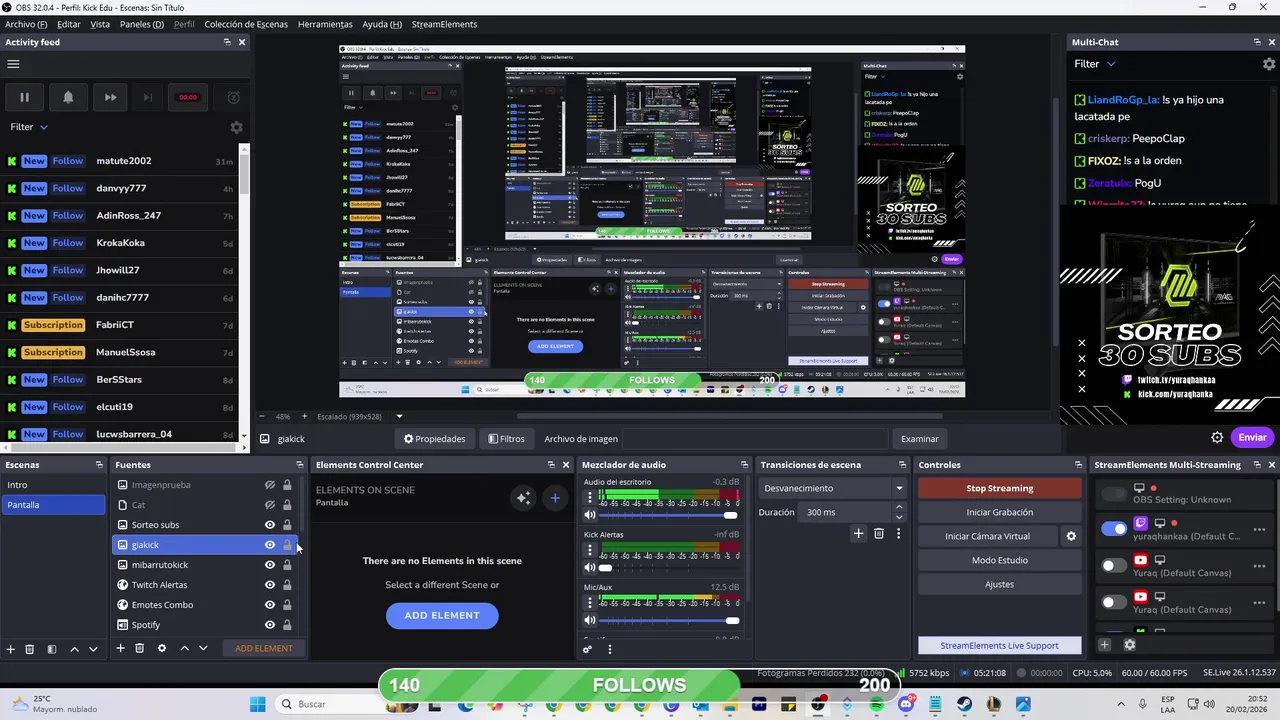Screen dimensions: 1280x720
Task: Add a new scene with plus icon
Action: [11, 648]
